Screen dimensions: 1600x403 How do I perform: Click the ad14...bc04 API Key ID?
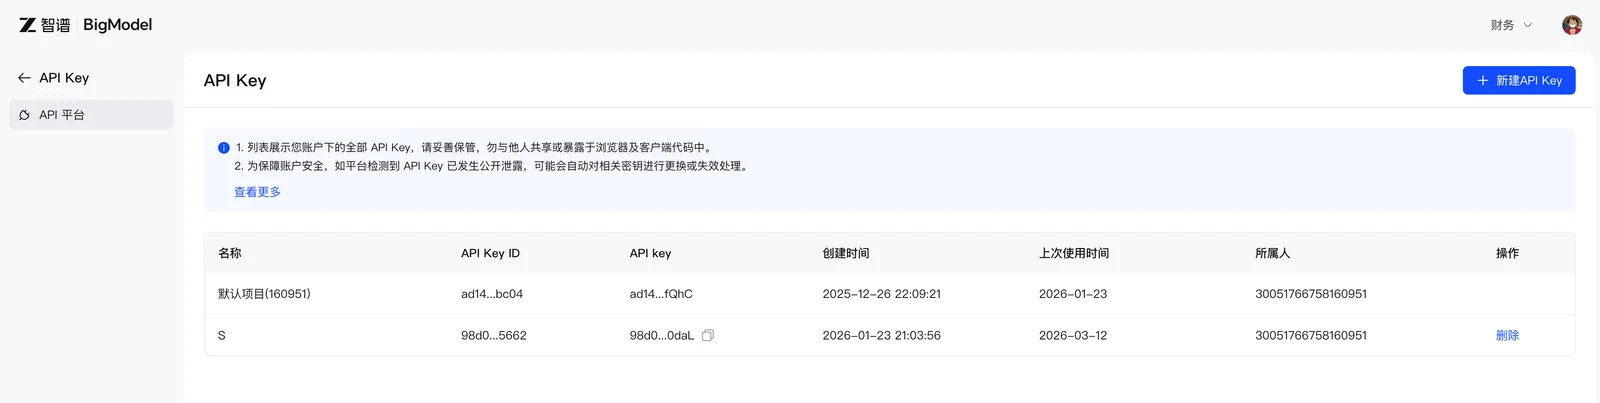[x=492, y=294]
